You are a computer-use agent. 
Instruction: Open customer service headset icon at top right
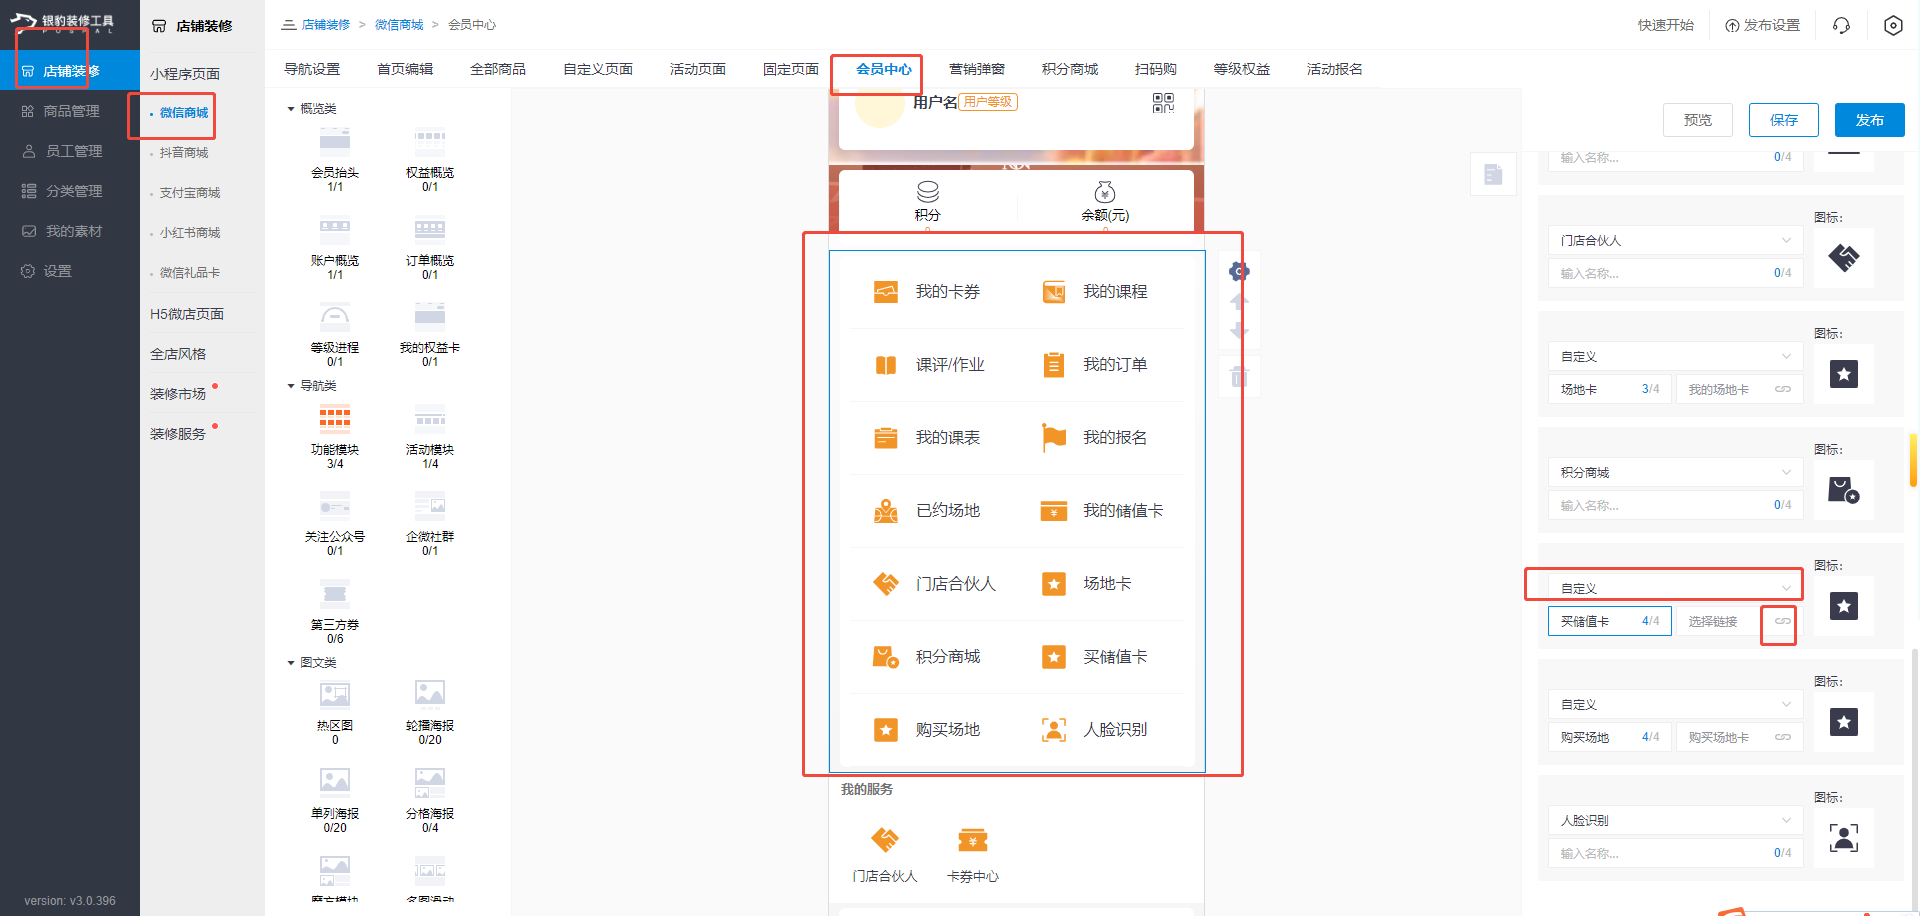1841,25
